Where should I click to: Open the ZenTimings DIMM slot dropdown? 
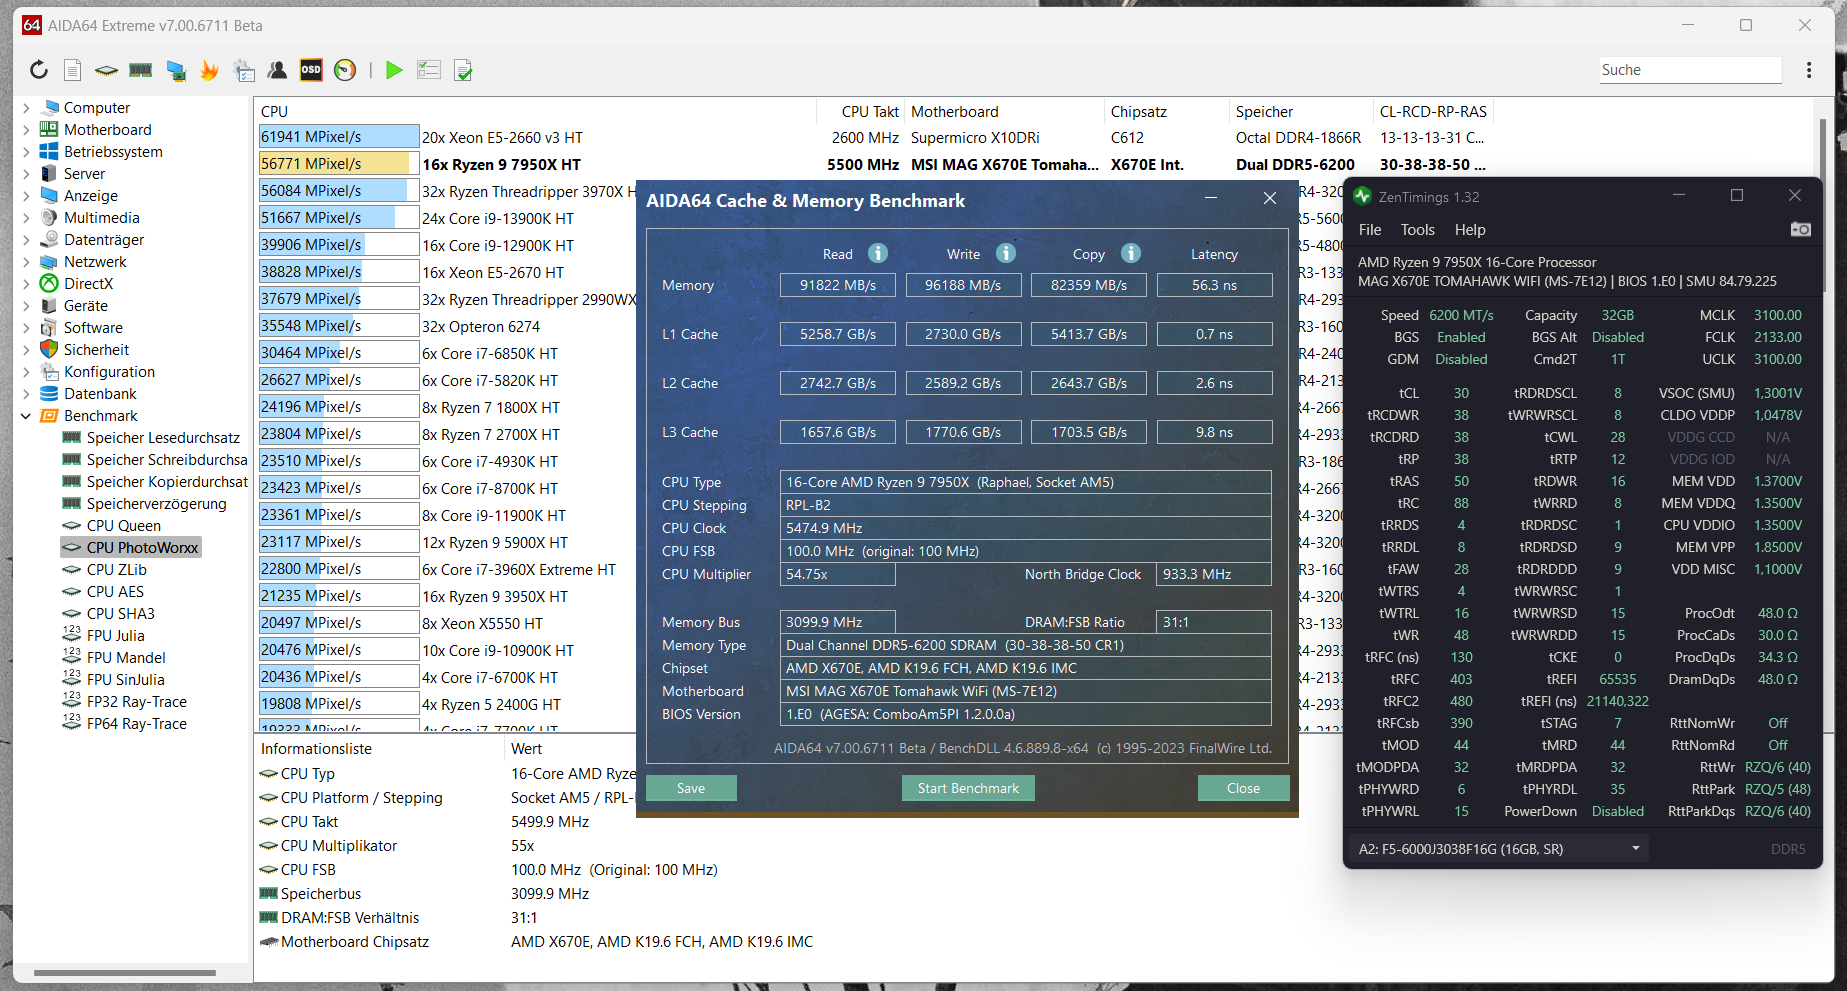[x=1499, y=849]
